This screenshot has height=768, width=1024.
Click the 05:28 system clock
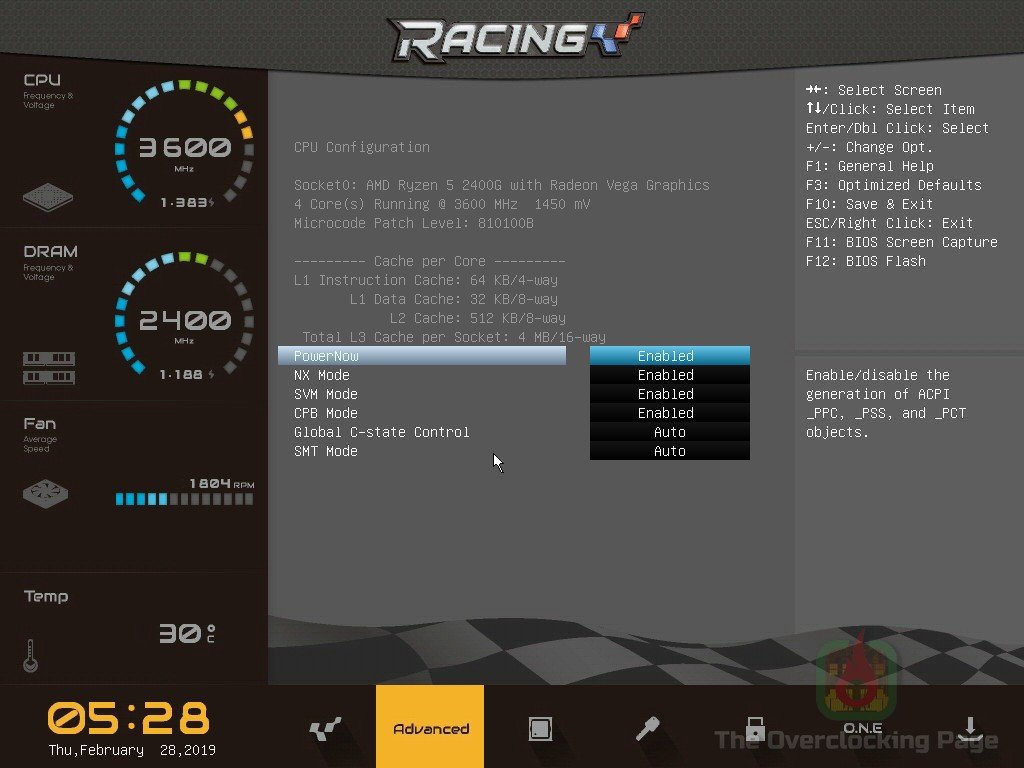[129, 718]
